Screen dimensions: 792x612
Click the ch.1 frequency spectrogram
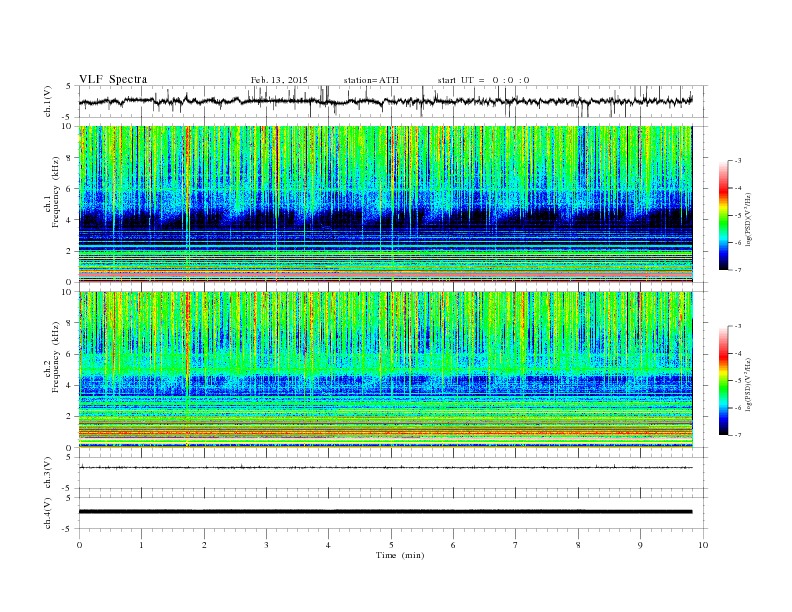click(x=386, y=204)
